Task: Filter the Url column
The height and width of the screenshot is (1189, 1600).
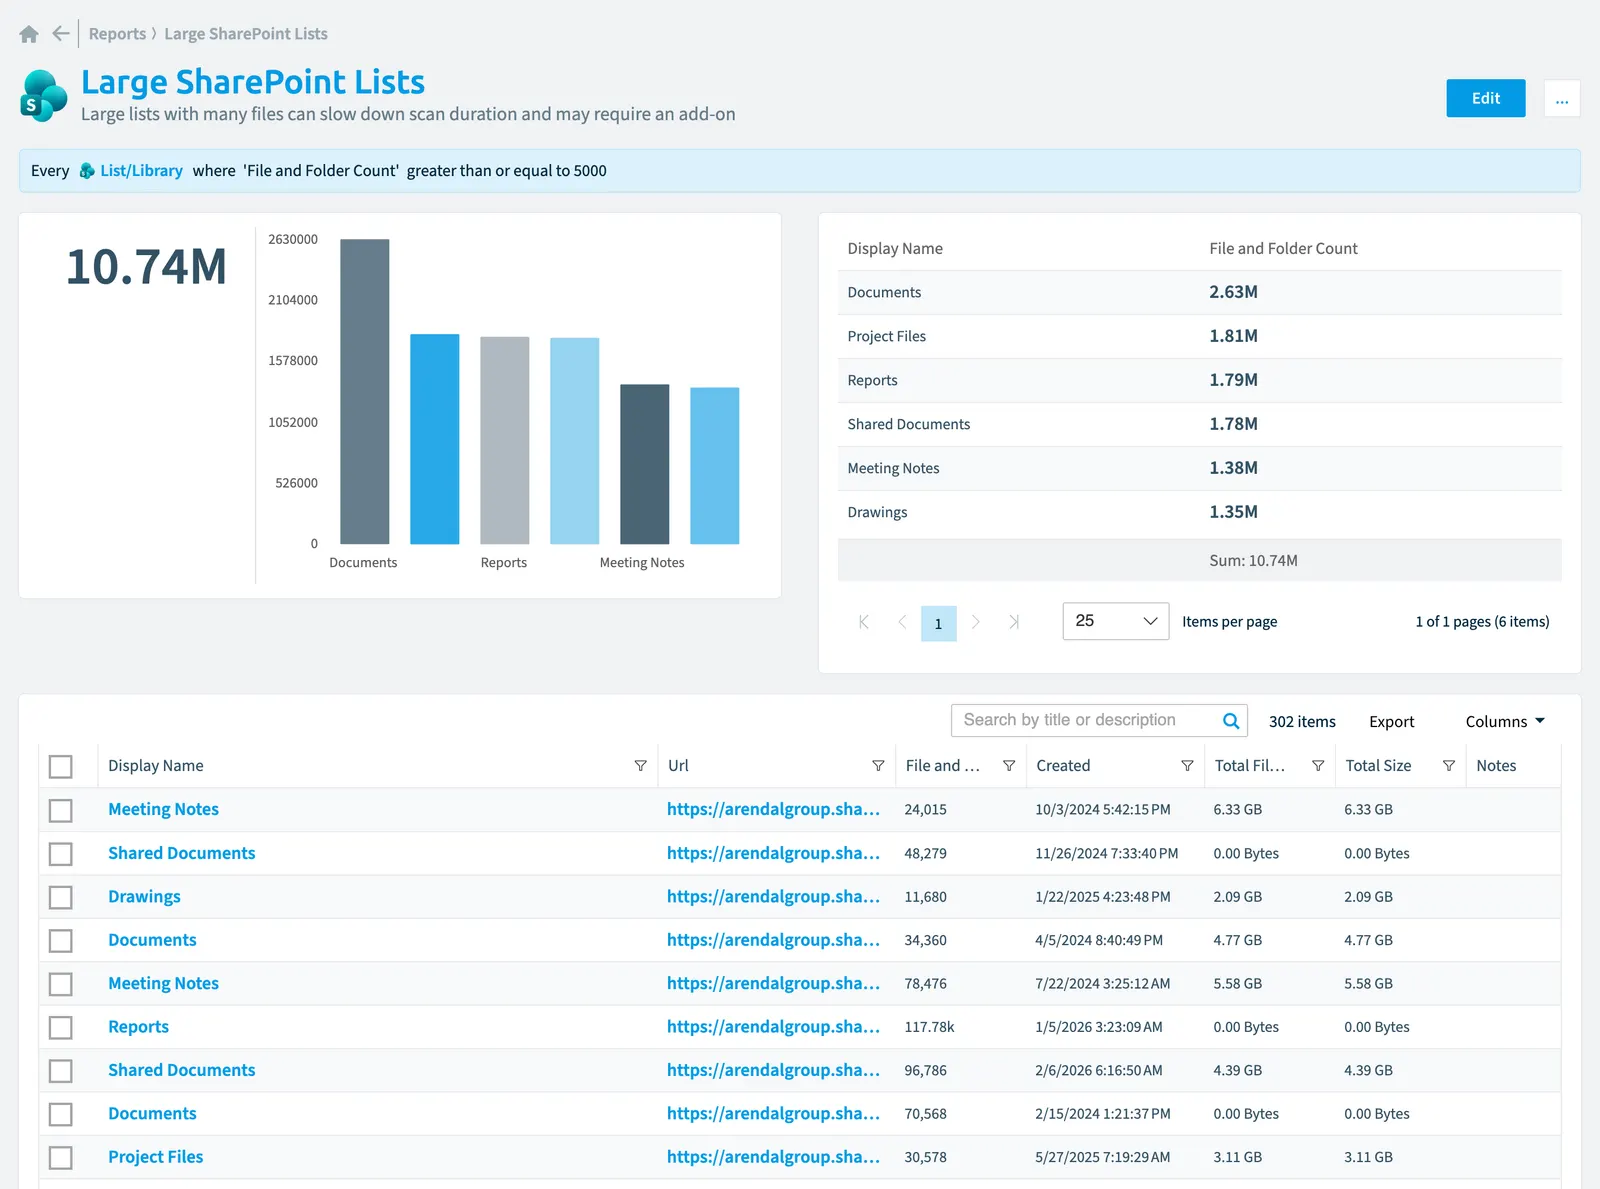Action: tap(878, 766)
